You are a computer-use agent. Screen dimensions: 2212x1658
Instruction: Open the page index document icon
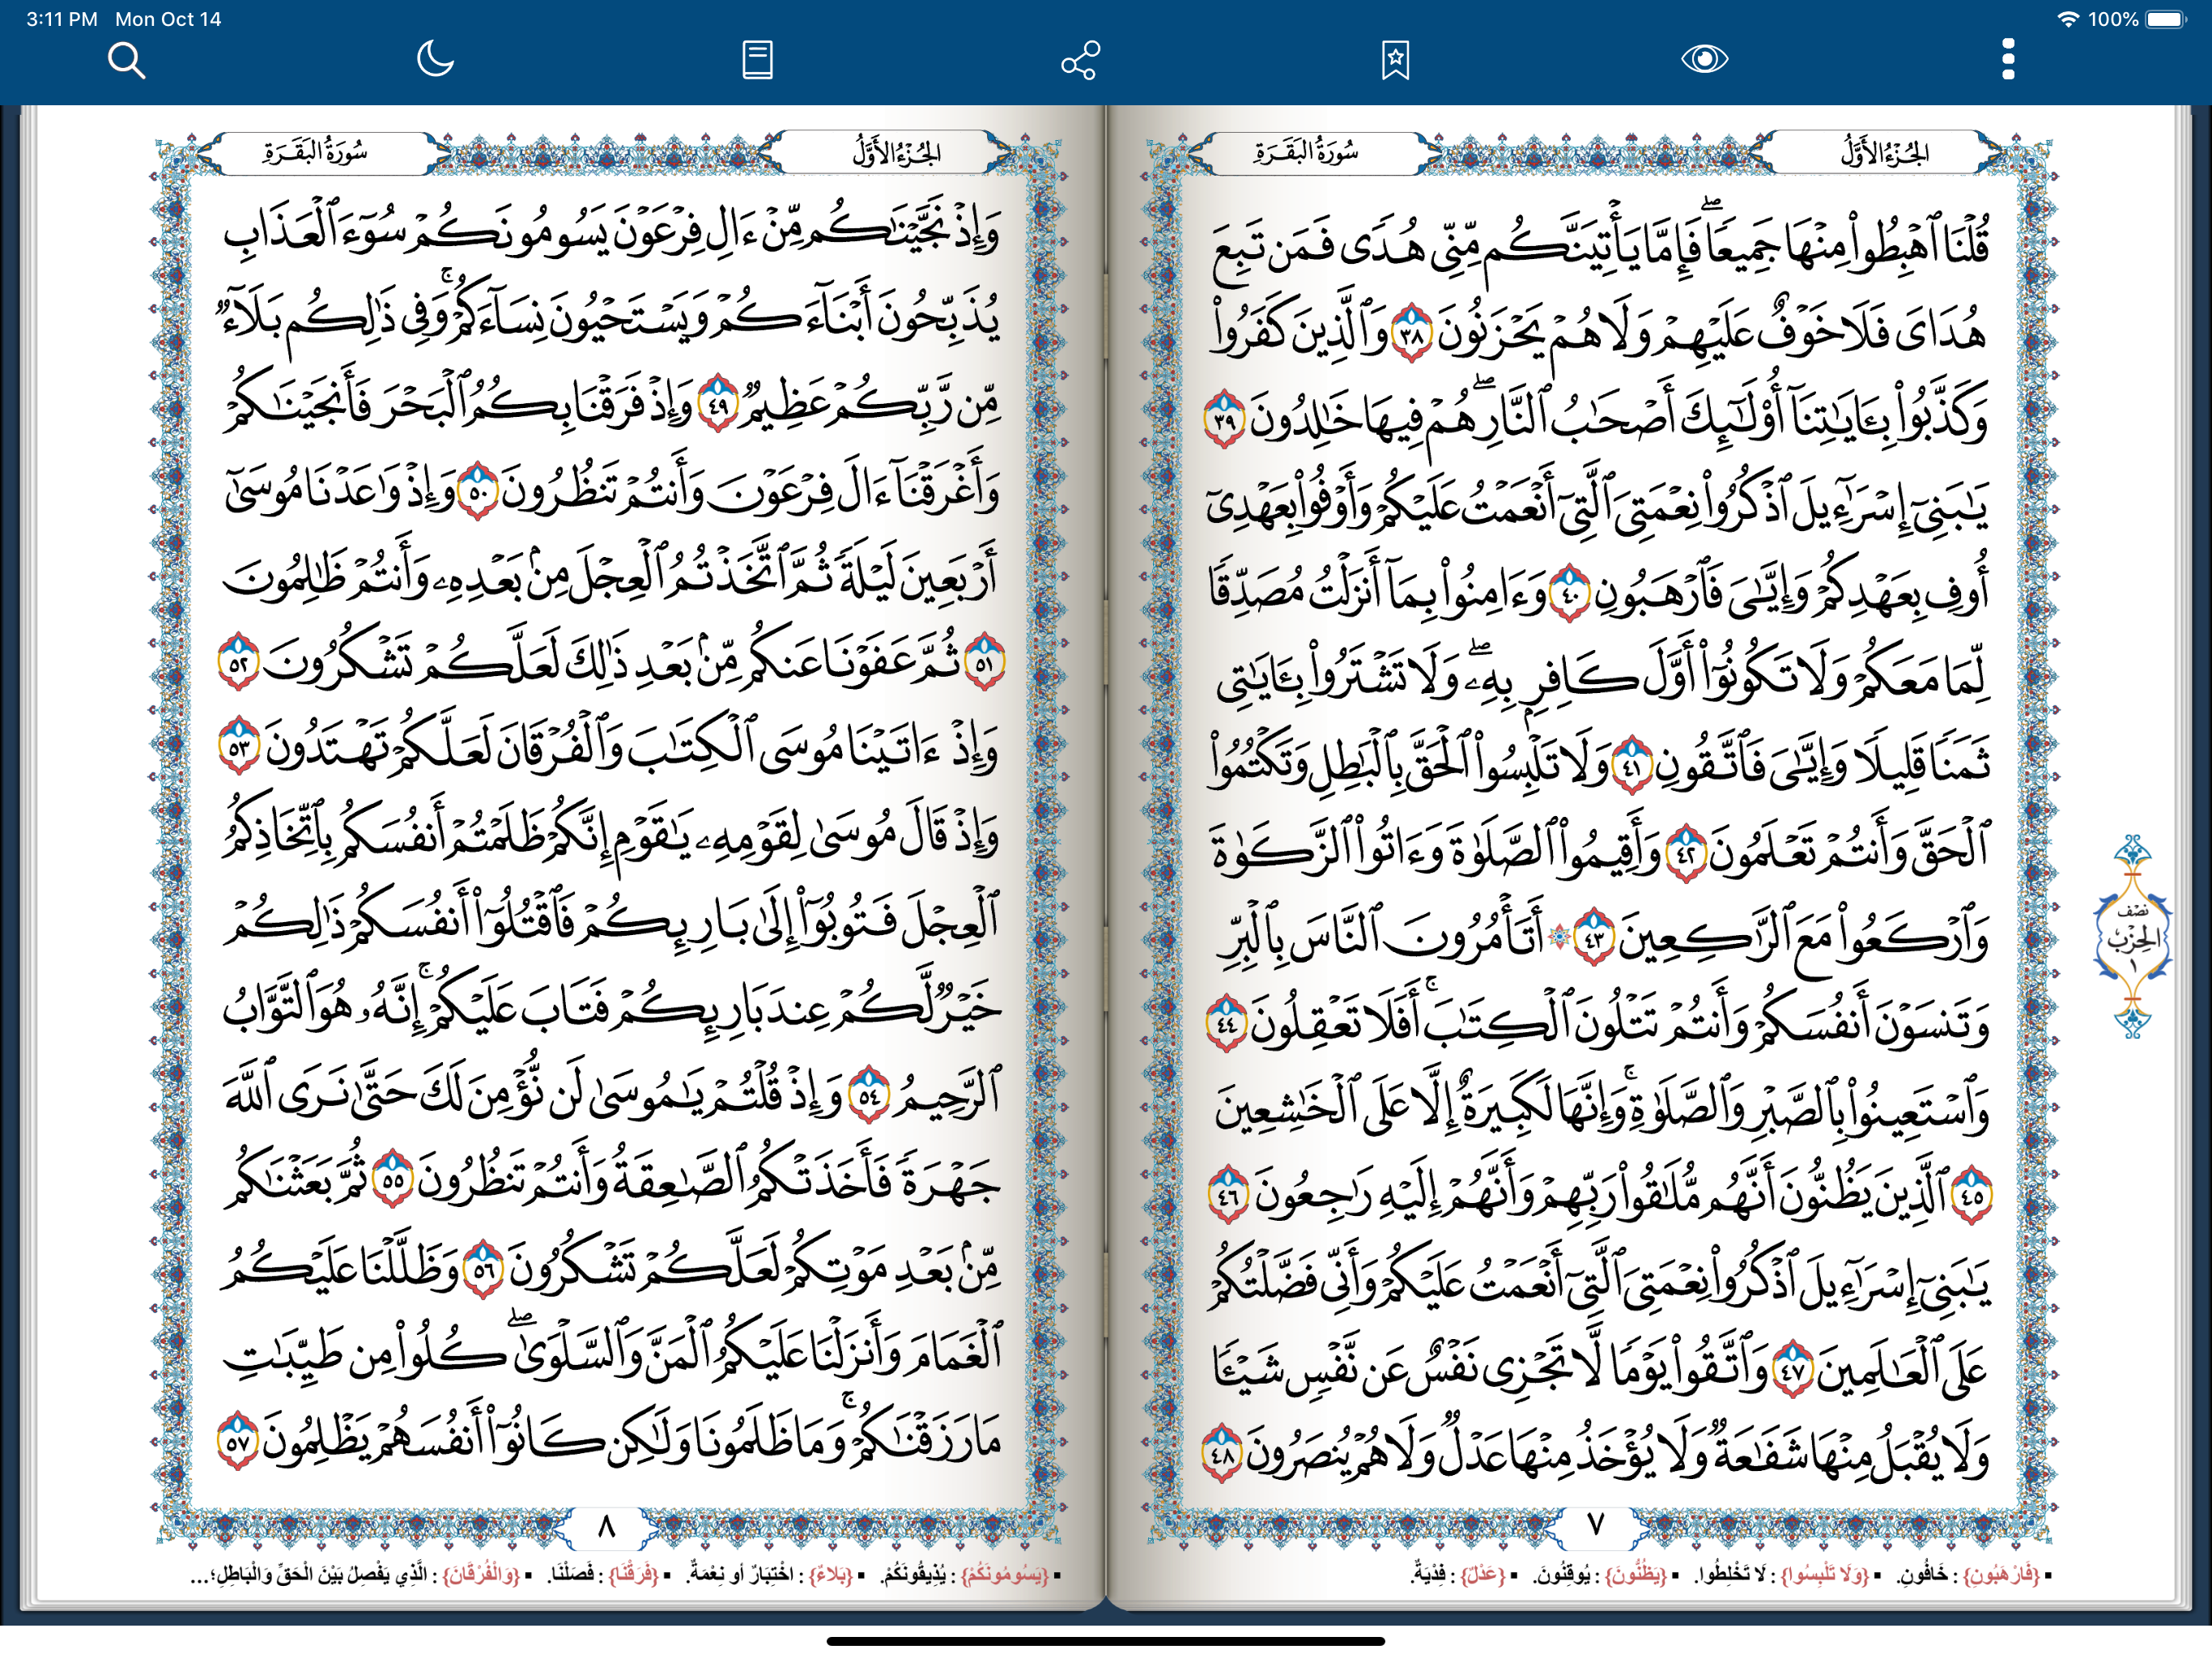coord(757,60)
